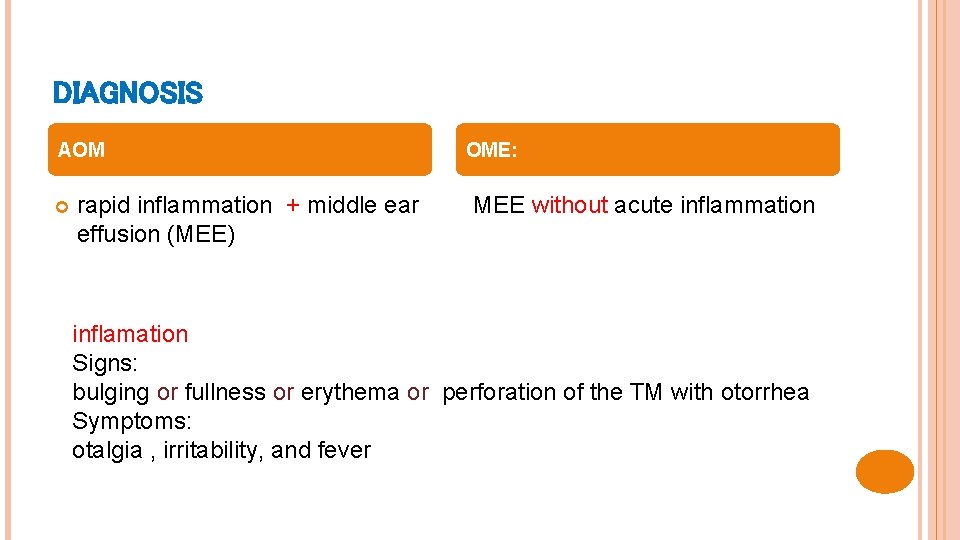Click 'perforation of the TM with otorrhea'

[x=625, y=392]
